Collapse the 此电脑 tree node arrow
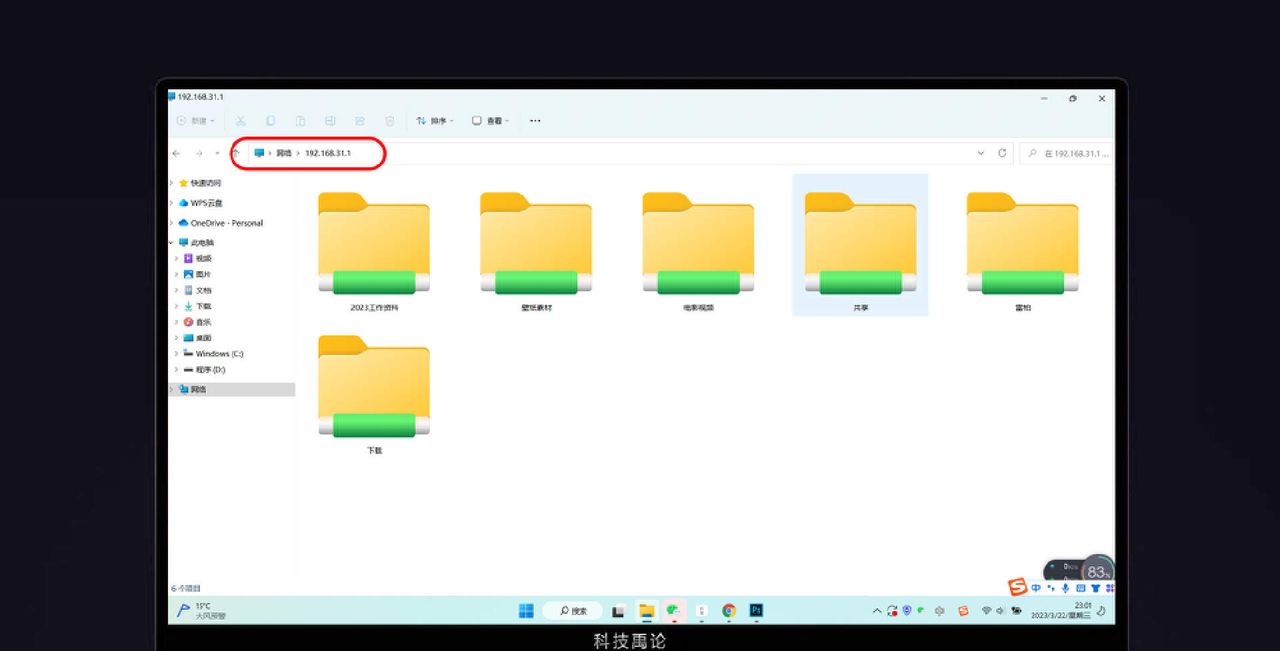Image resolution: width=1280 pixels, height=651 pixels. 172,242
